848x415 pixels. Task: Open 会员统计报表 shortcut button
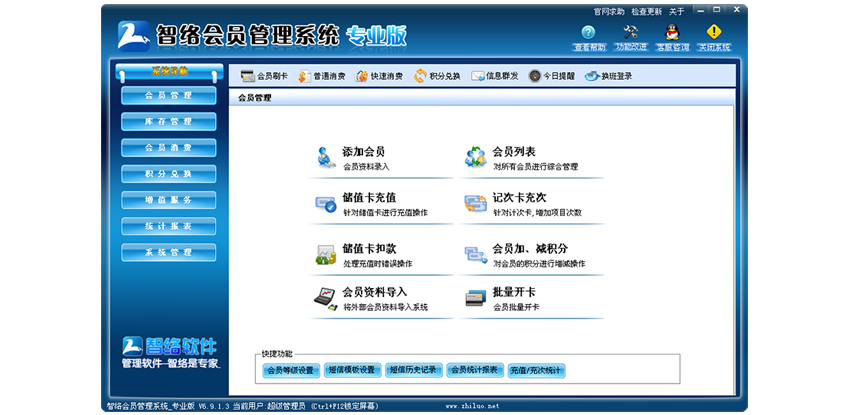(x=475, y=371)
